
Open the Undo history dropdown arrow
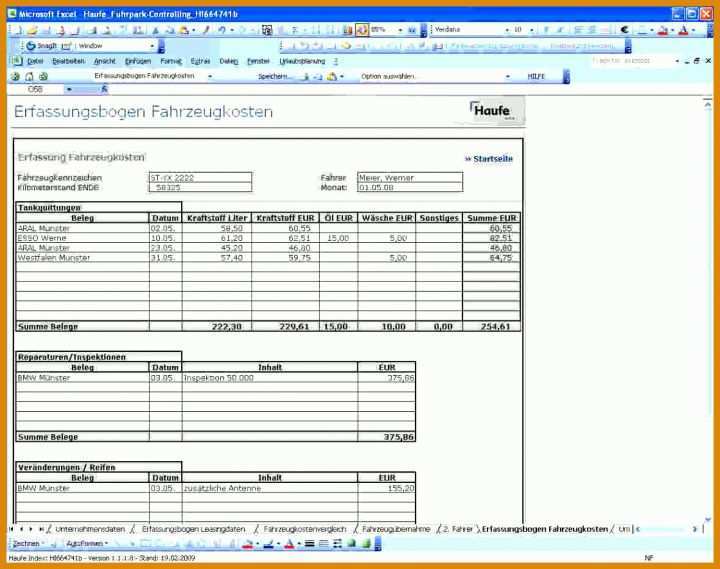click(x=232, y=30)
